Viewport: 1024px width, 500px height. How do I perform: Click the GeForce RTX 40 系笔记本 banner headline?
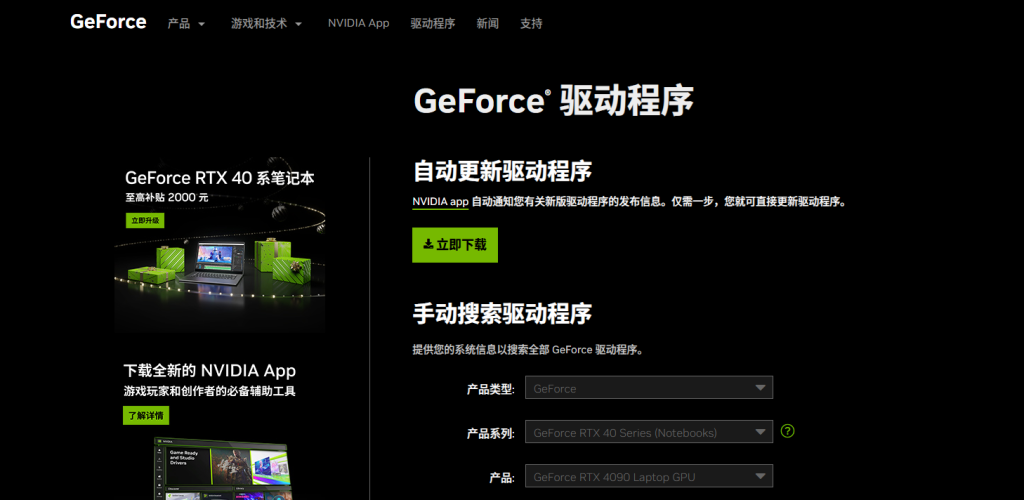pyautogui.click(x=219, y=178)
